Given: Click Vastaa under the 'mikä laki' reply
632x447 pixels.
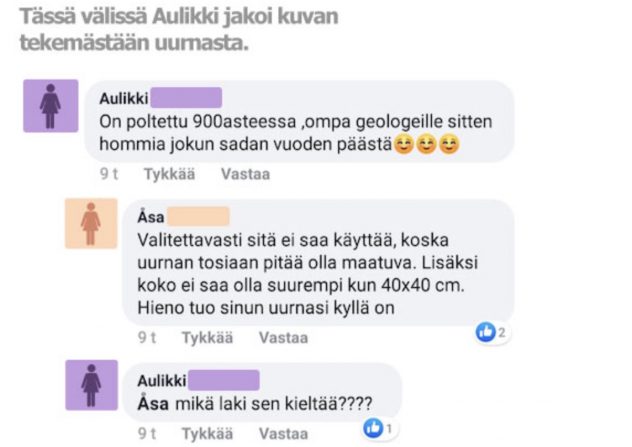Looking at the screenshot, I should pyautogui.click(x=283, y=434).
